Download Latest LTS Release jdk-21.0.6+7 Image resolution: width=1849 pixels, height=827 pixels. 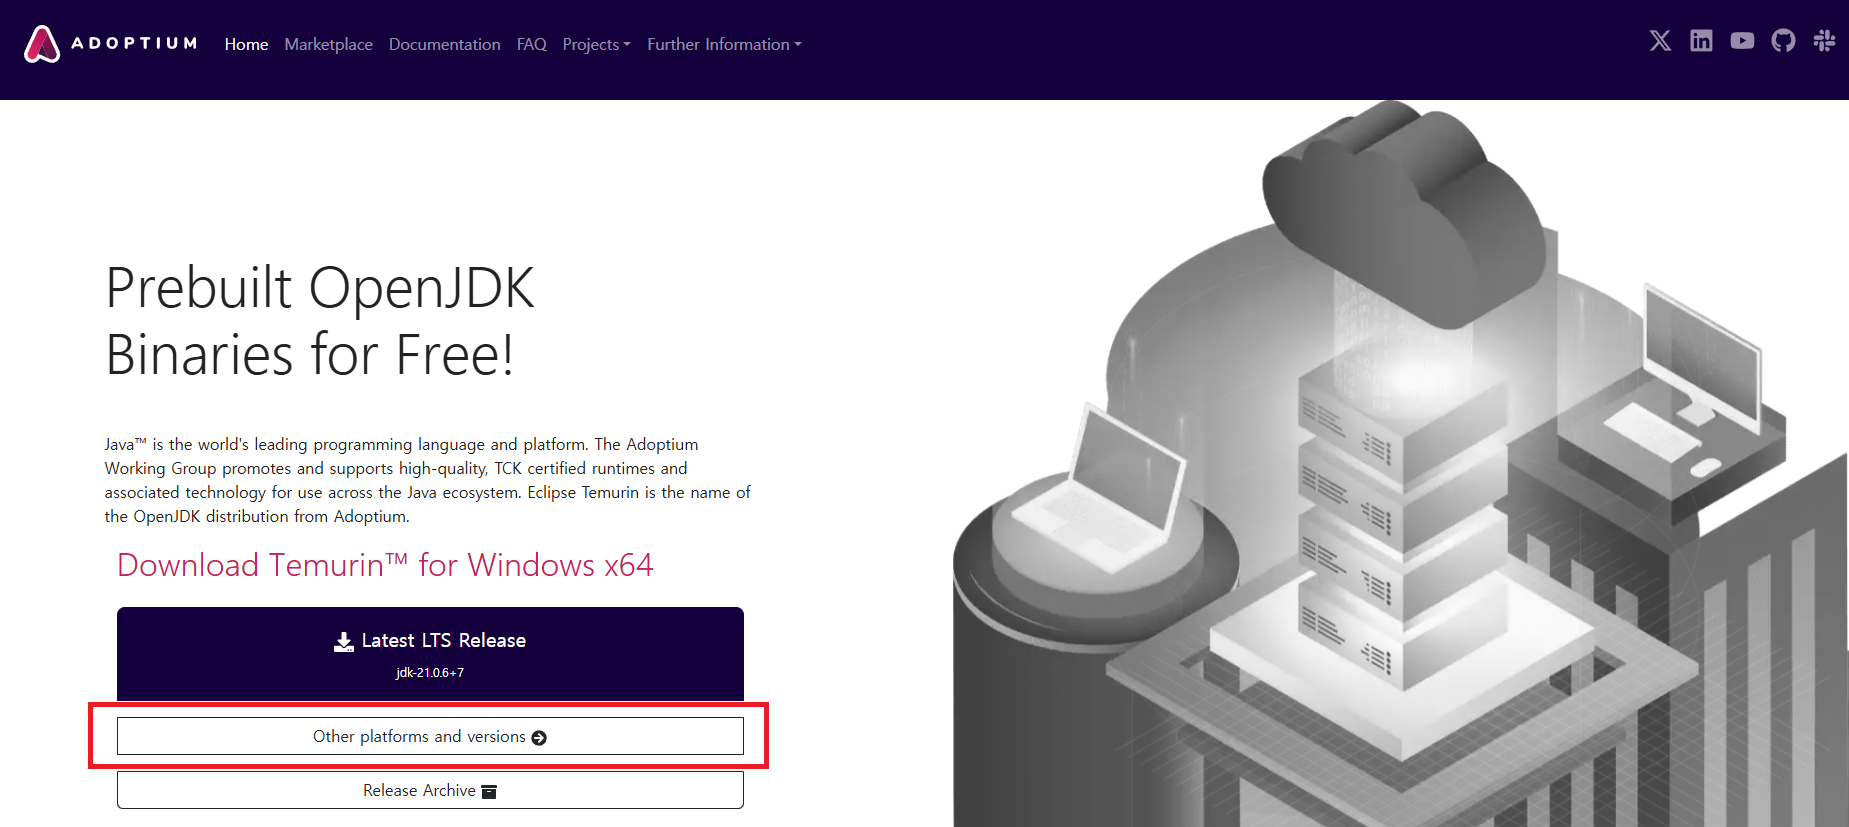[x=430, y=654]
